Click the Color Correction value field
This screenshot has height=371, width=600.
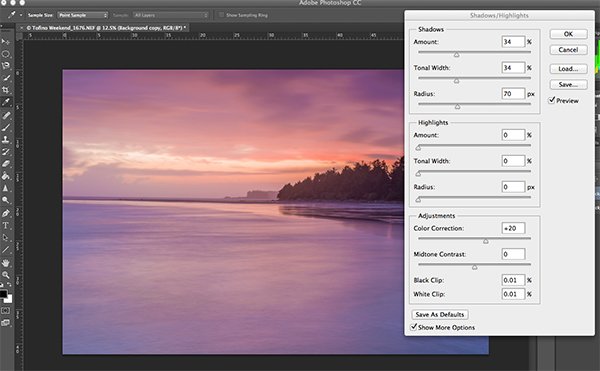point(513,228)
